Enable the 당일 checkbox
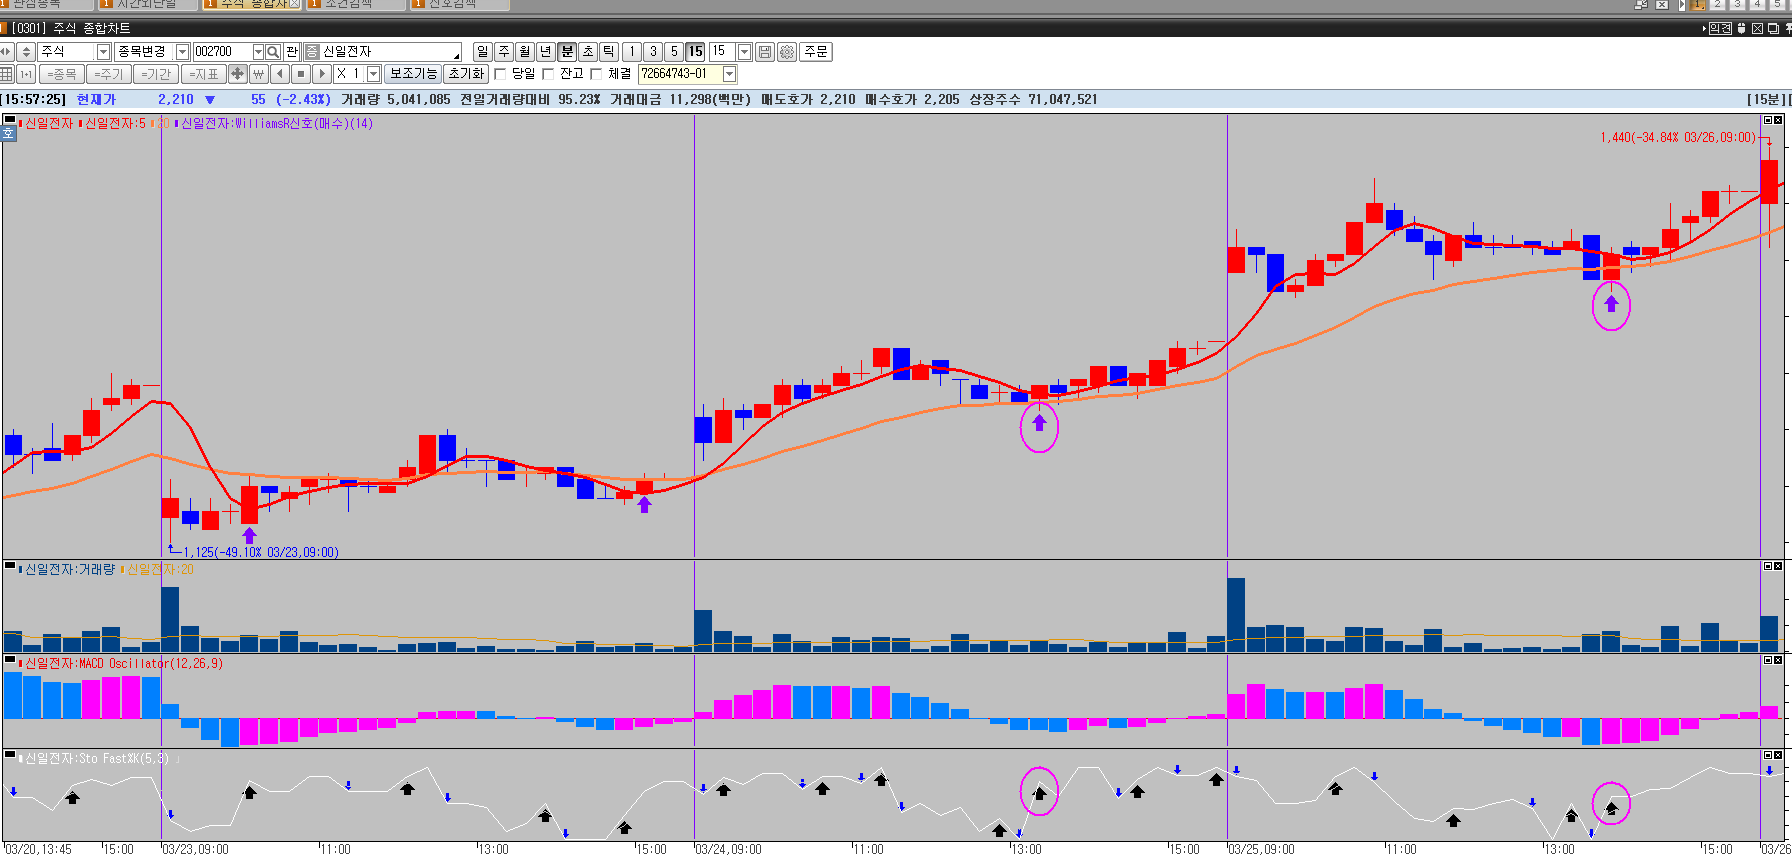The image size is (1792, 859). coord(501,74)
